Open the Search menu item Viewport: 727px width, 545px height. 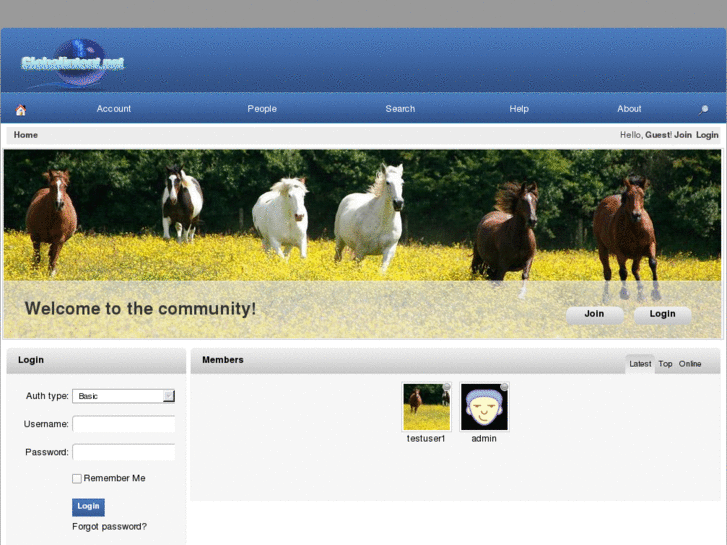(x=400, y=109)
